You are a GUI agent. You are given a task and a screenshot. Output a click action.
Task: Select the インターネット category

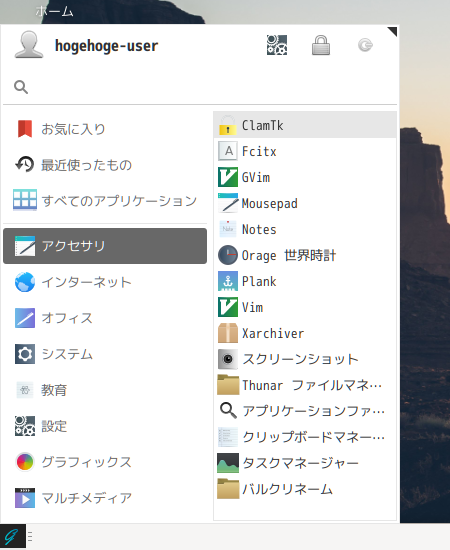(105, 282)
